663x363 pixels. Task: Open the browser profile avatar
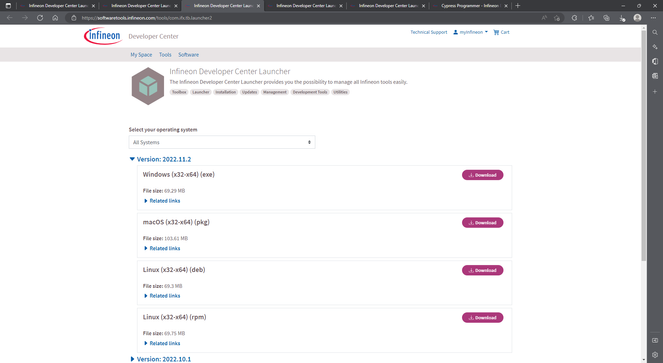coord(638,18)
